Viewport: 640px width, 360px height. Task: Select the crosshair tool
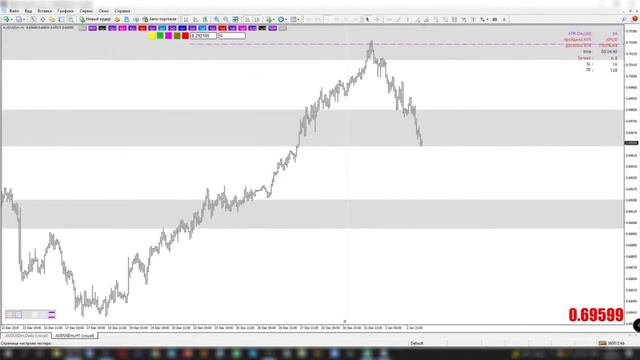coord(377,19)
